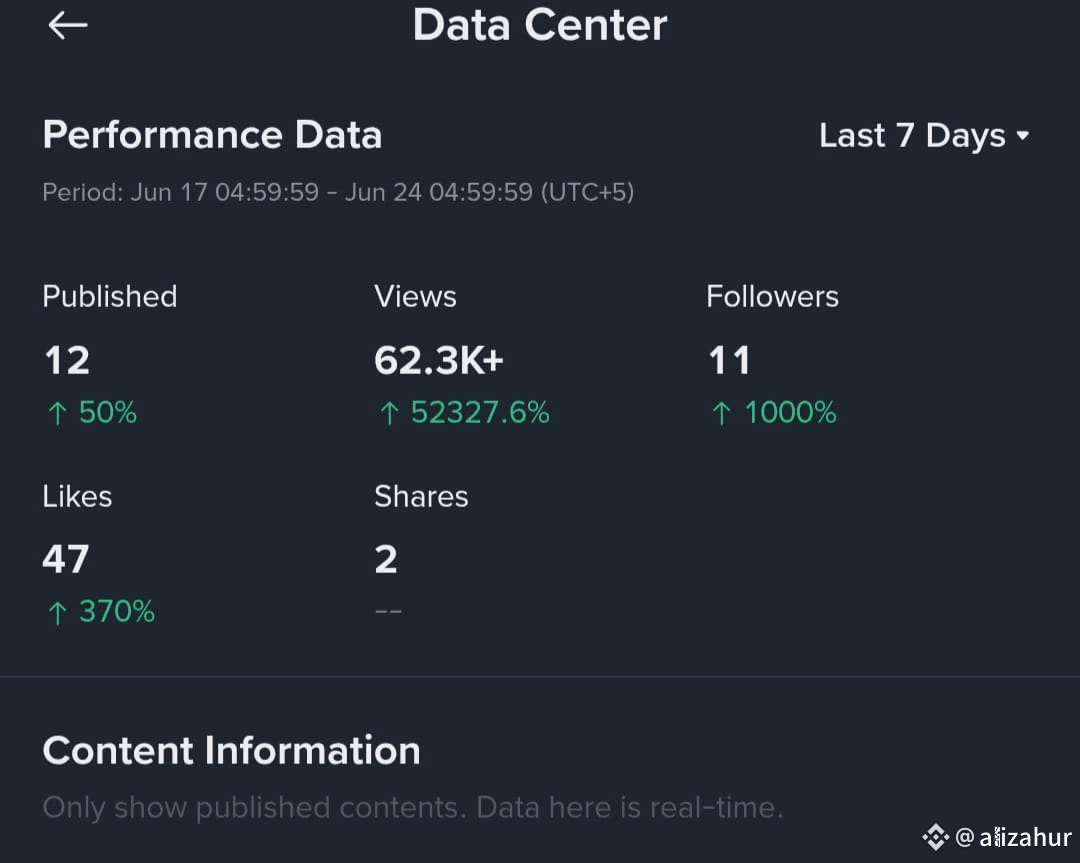The image size is (1080, 863).
Task: Click the Followers metric label
Action: [x=772, y=297]
